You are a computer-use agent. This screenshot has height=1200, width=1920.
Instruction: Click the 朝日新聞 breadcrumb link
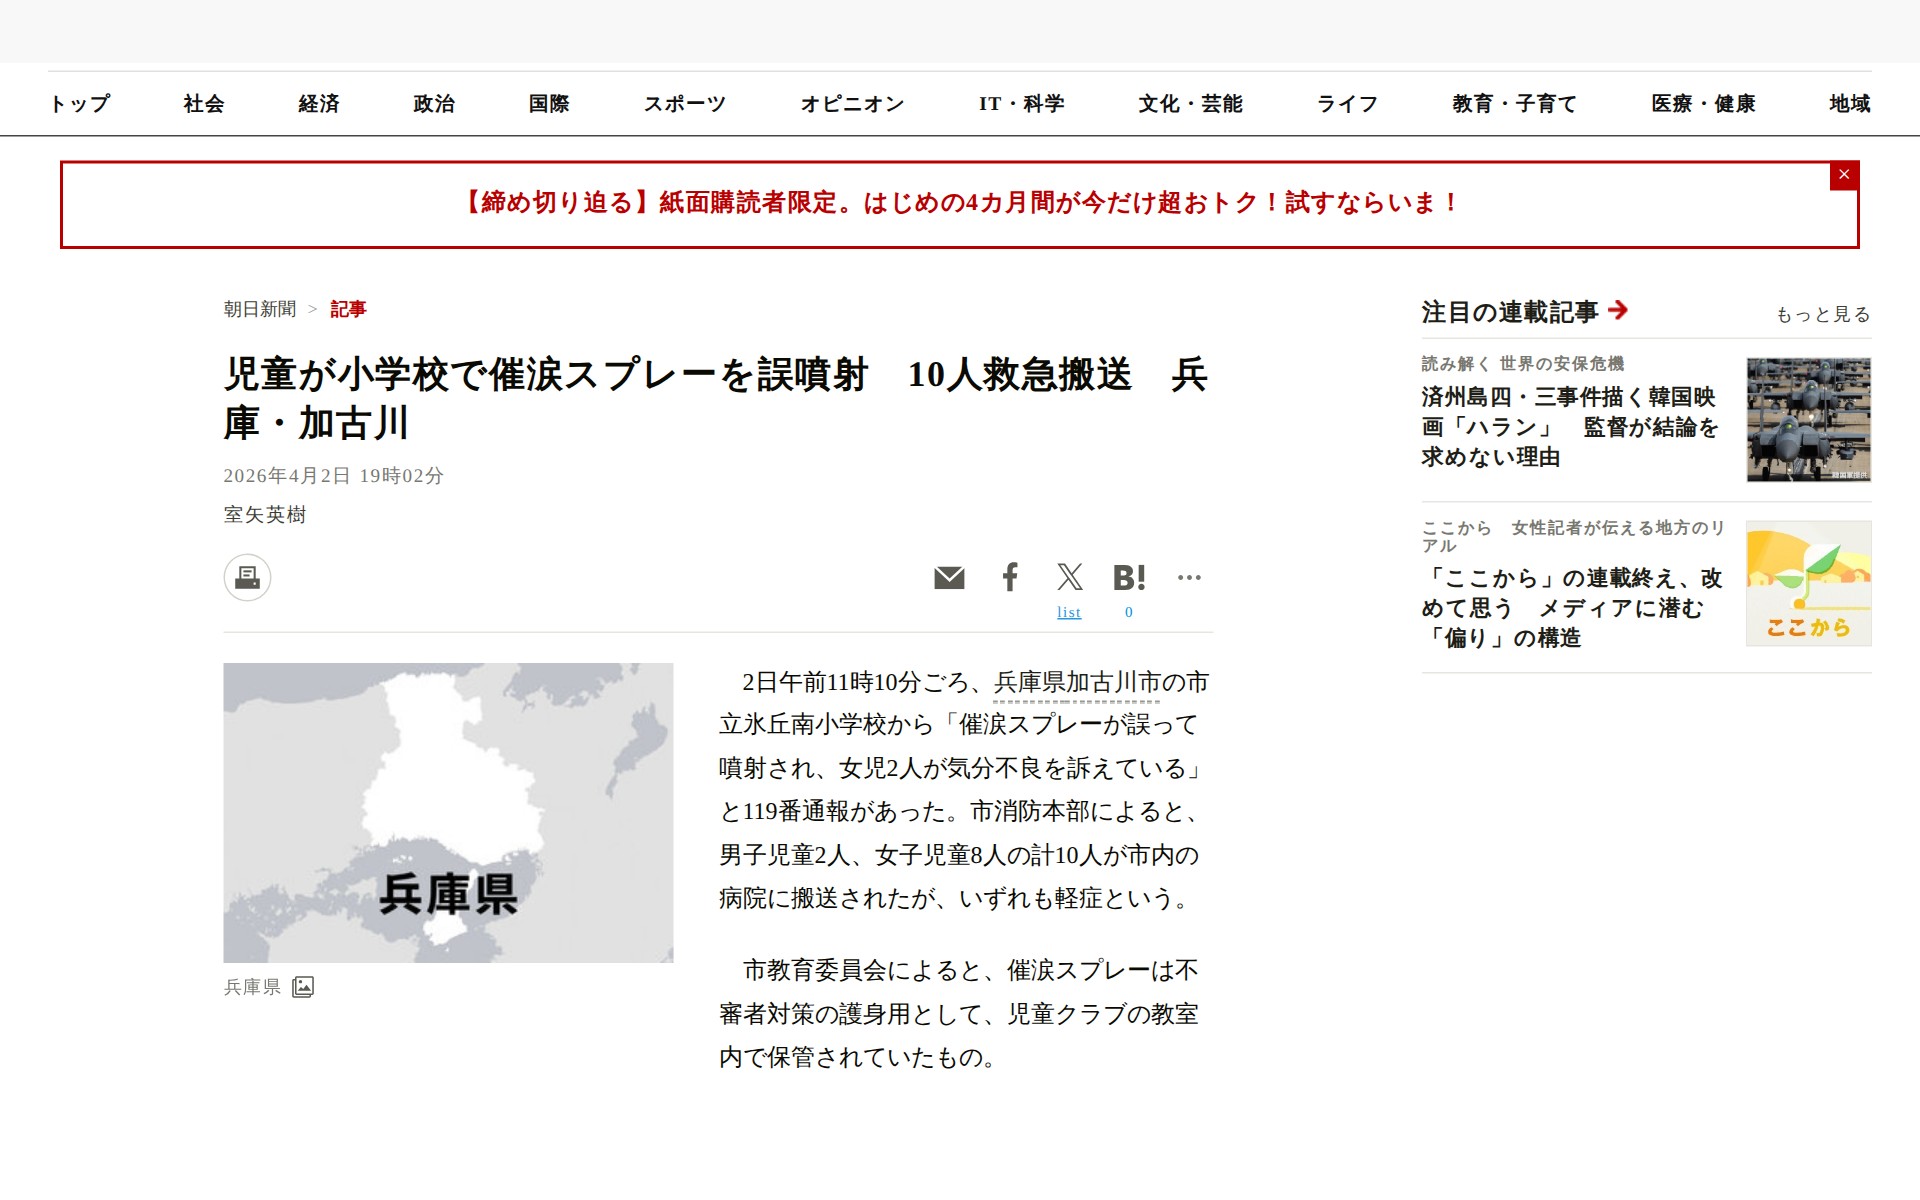pos(260,309)
